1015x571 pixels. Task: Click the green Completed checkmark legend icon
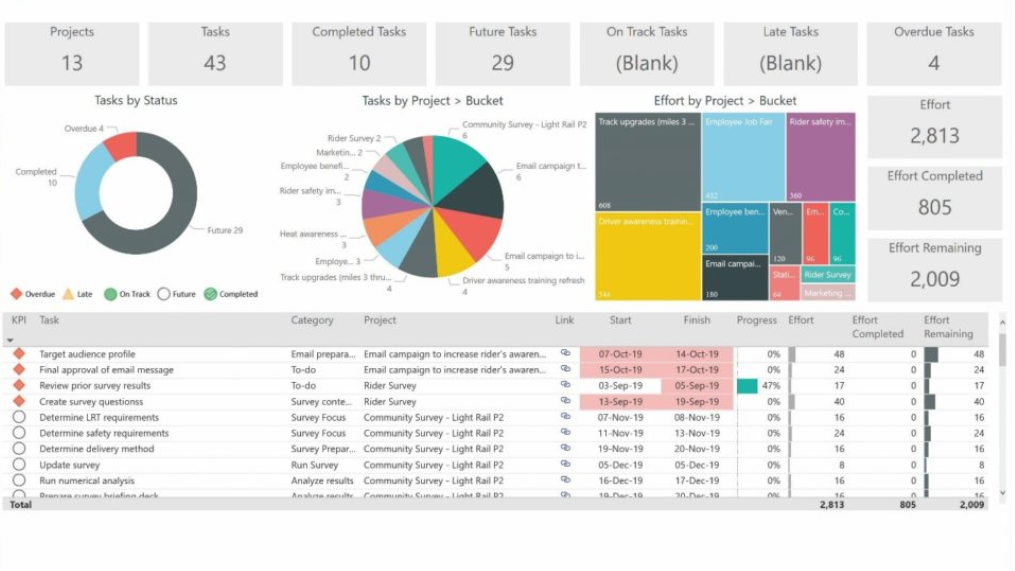point(210,294)
